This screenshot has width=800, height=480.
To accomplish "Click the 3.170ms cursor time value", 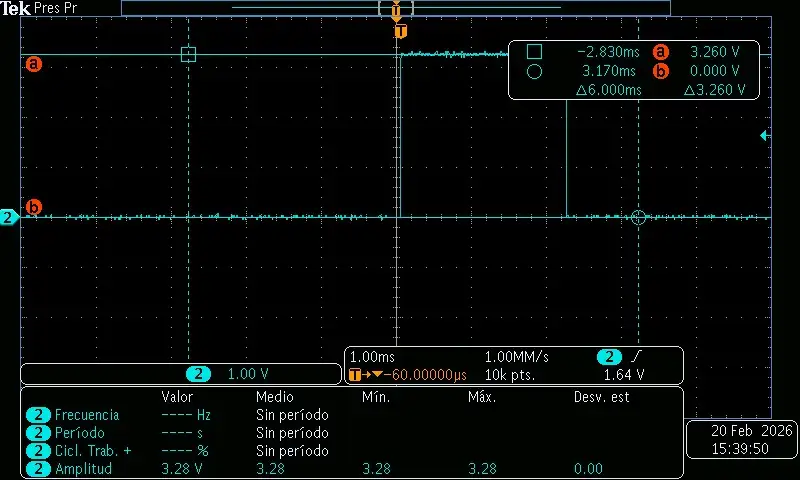I will [609, 70].
